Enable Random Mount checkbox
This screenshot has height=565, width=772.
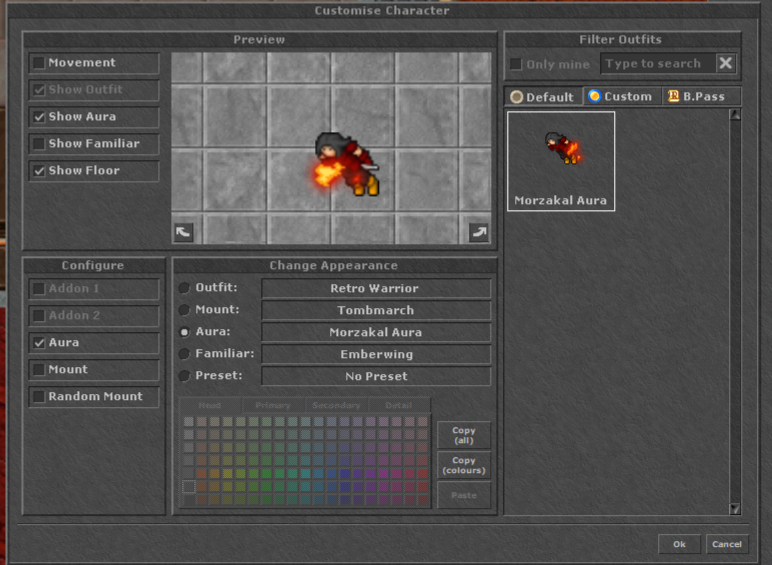pyautogui.click(x=39, y=396)
